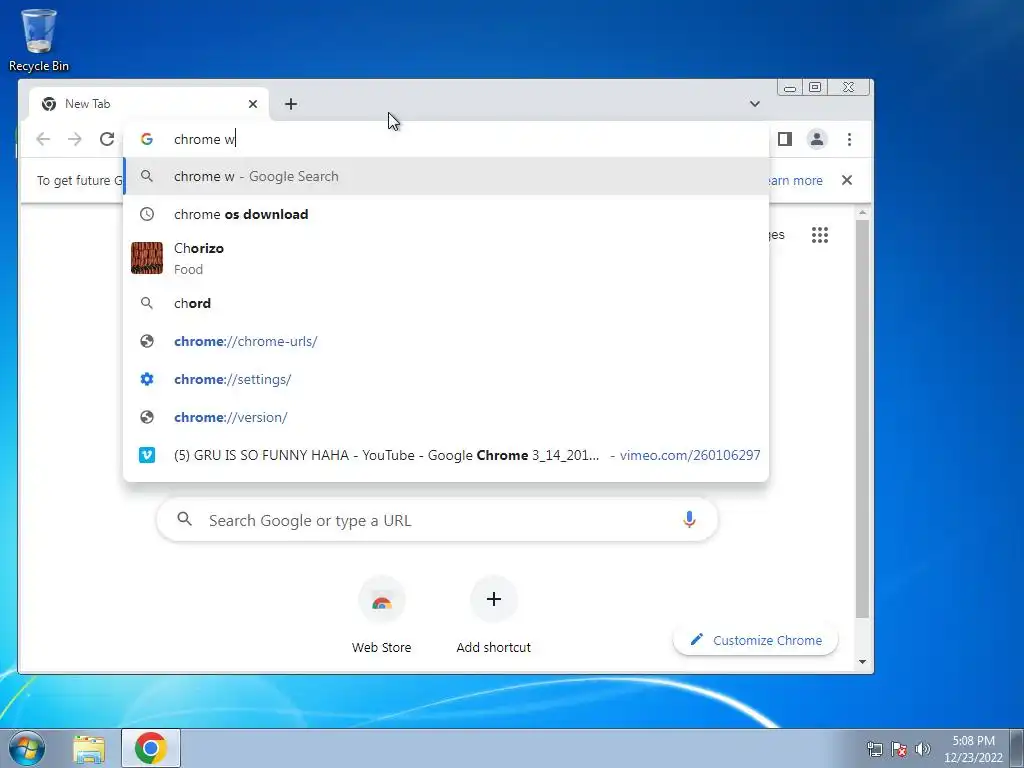Screen dimensions: 1024x768
Task: Expand the tab search chevron
Action: [754, 104]
